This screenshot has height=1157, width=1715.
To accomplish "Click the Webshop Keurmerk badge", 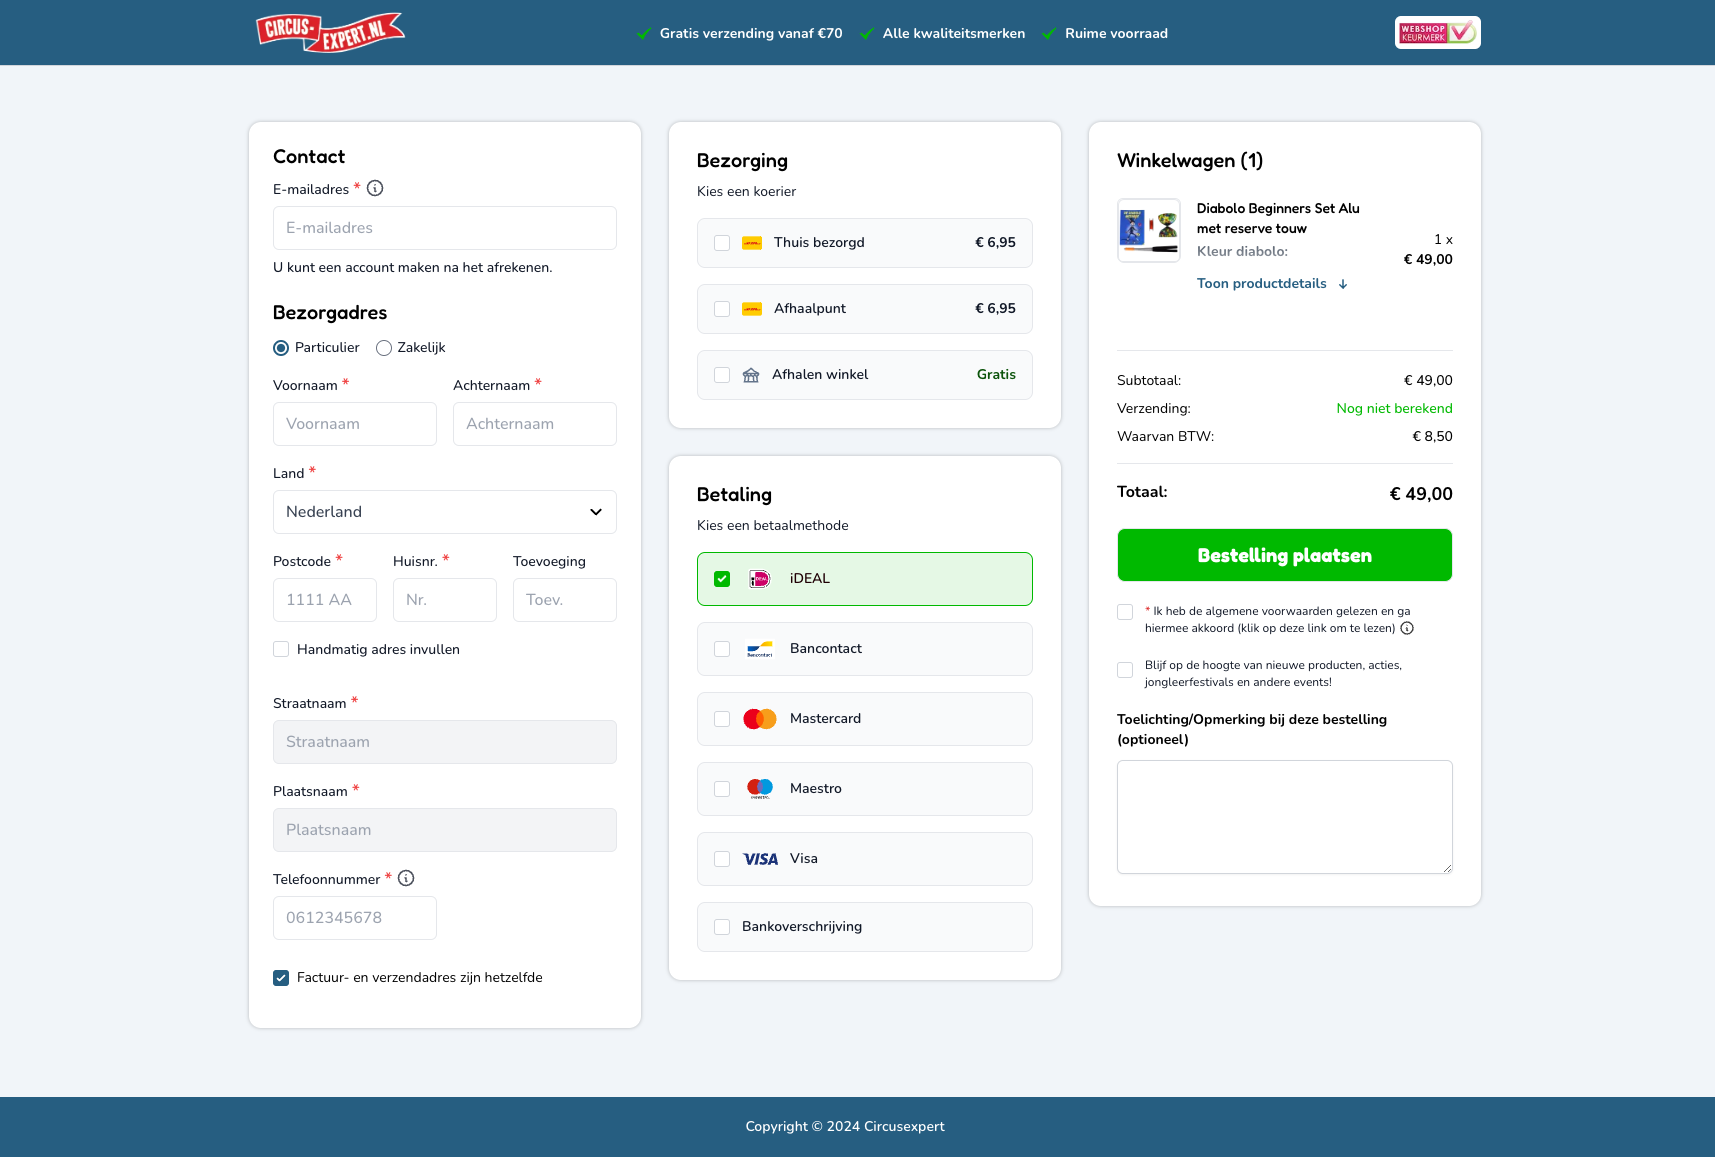I will pos(1437,32).
